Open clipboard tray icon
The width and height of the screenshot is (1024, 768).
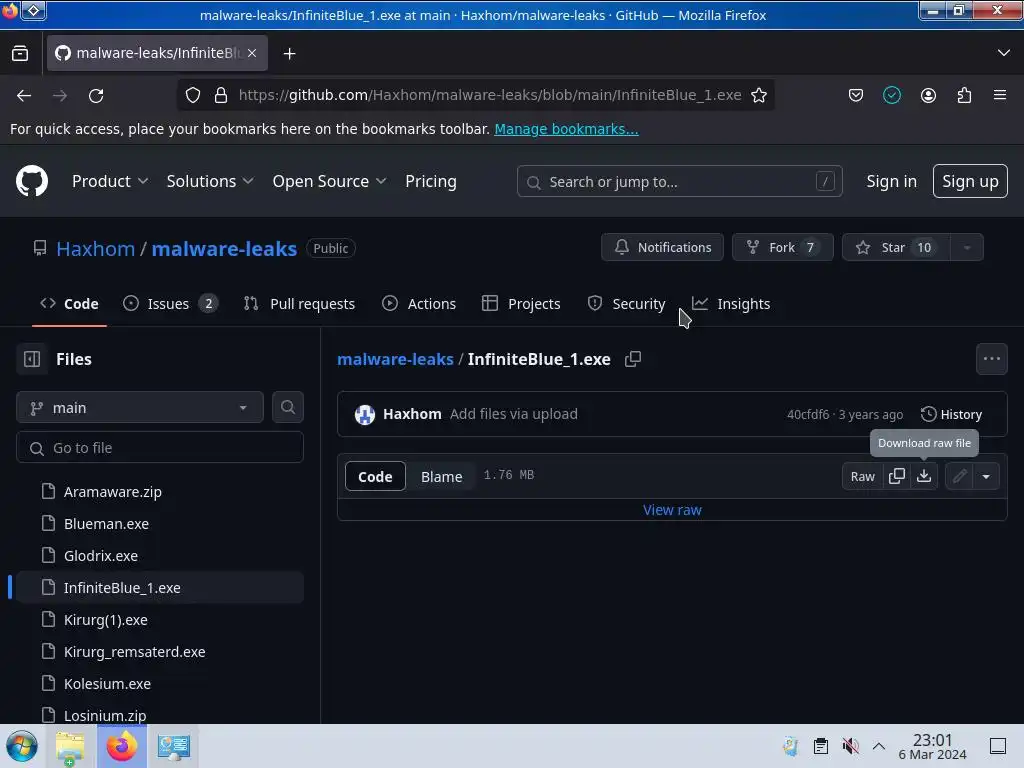(821, 746)
